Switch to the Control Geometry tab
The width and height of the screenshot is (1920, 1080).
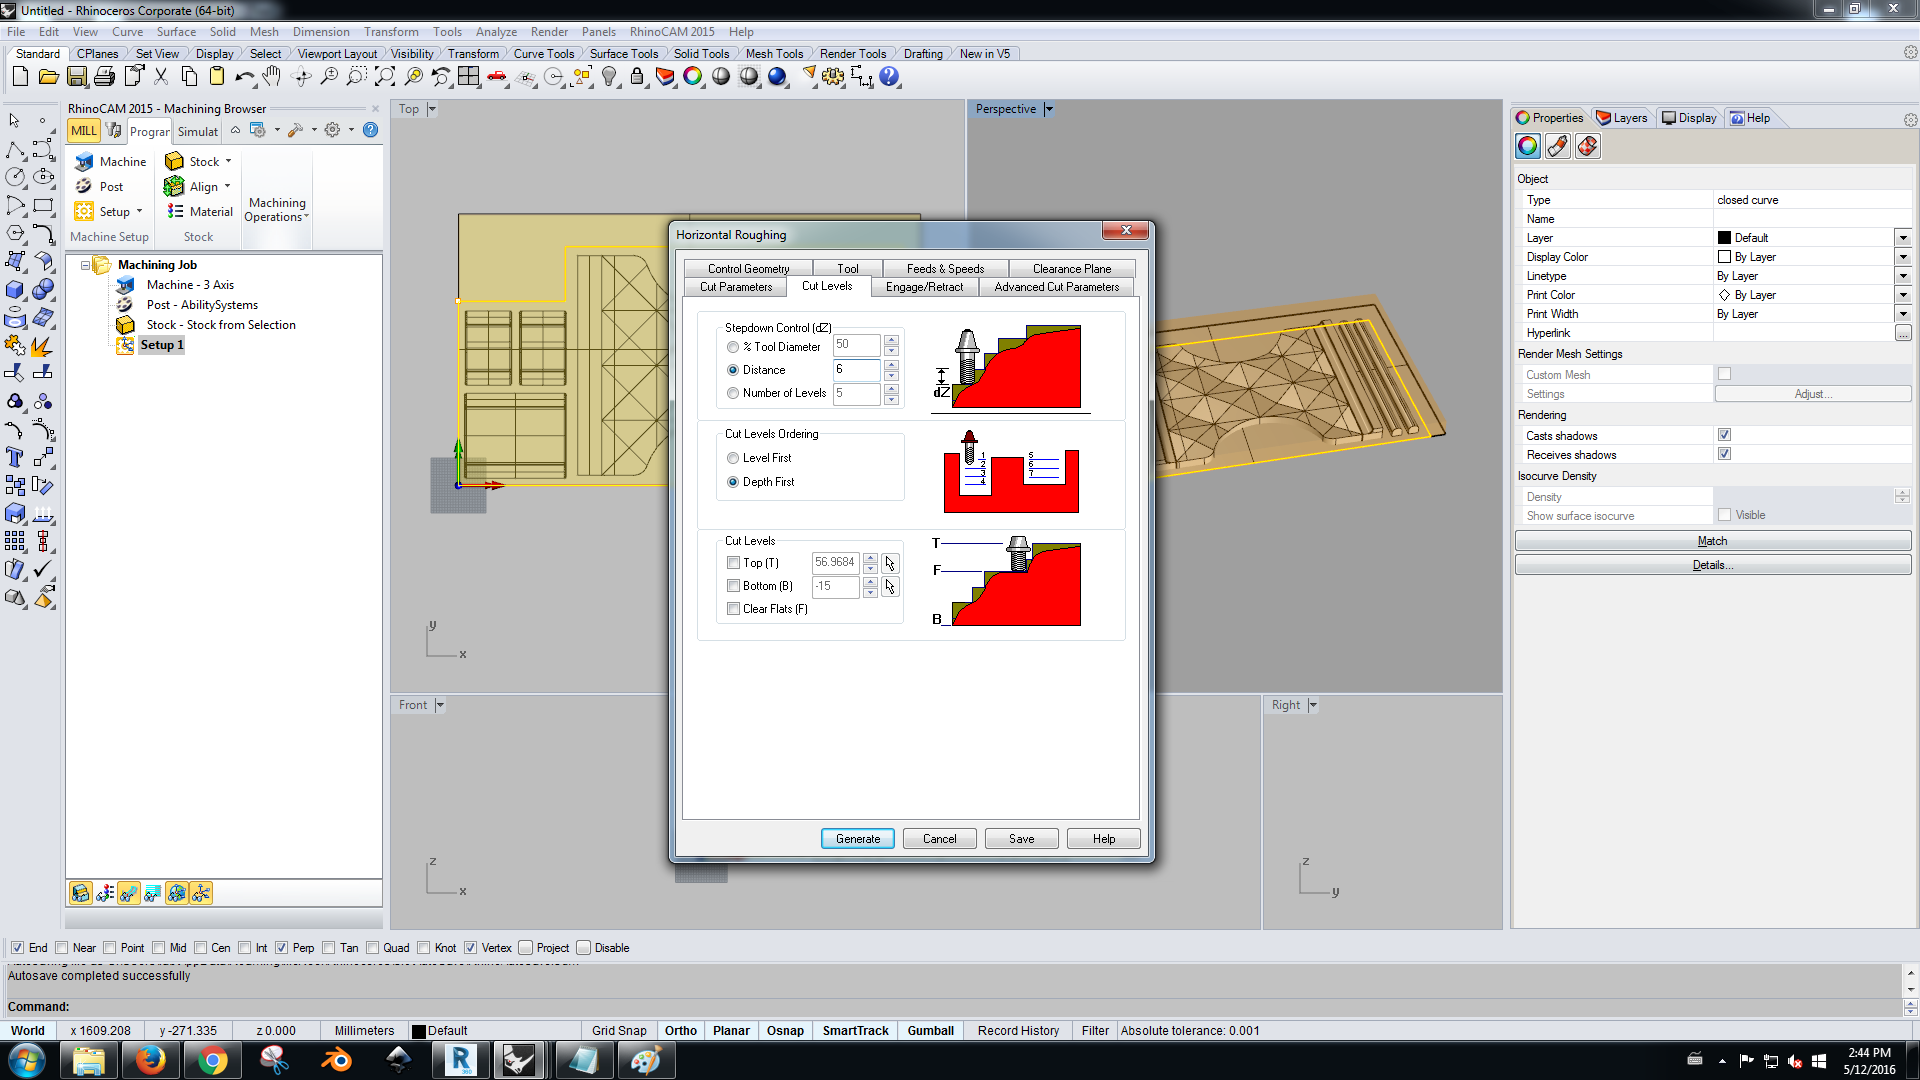748,269
